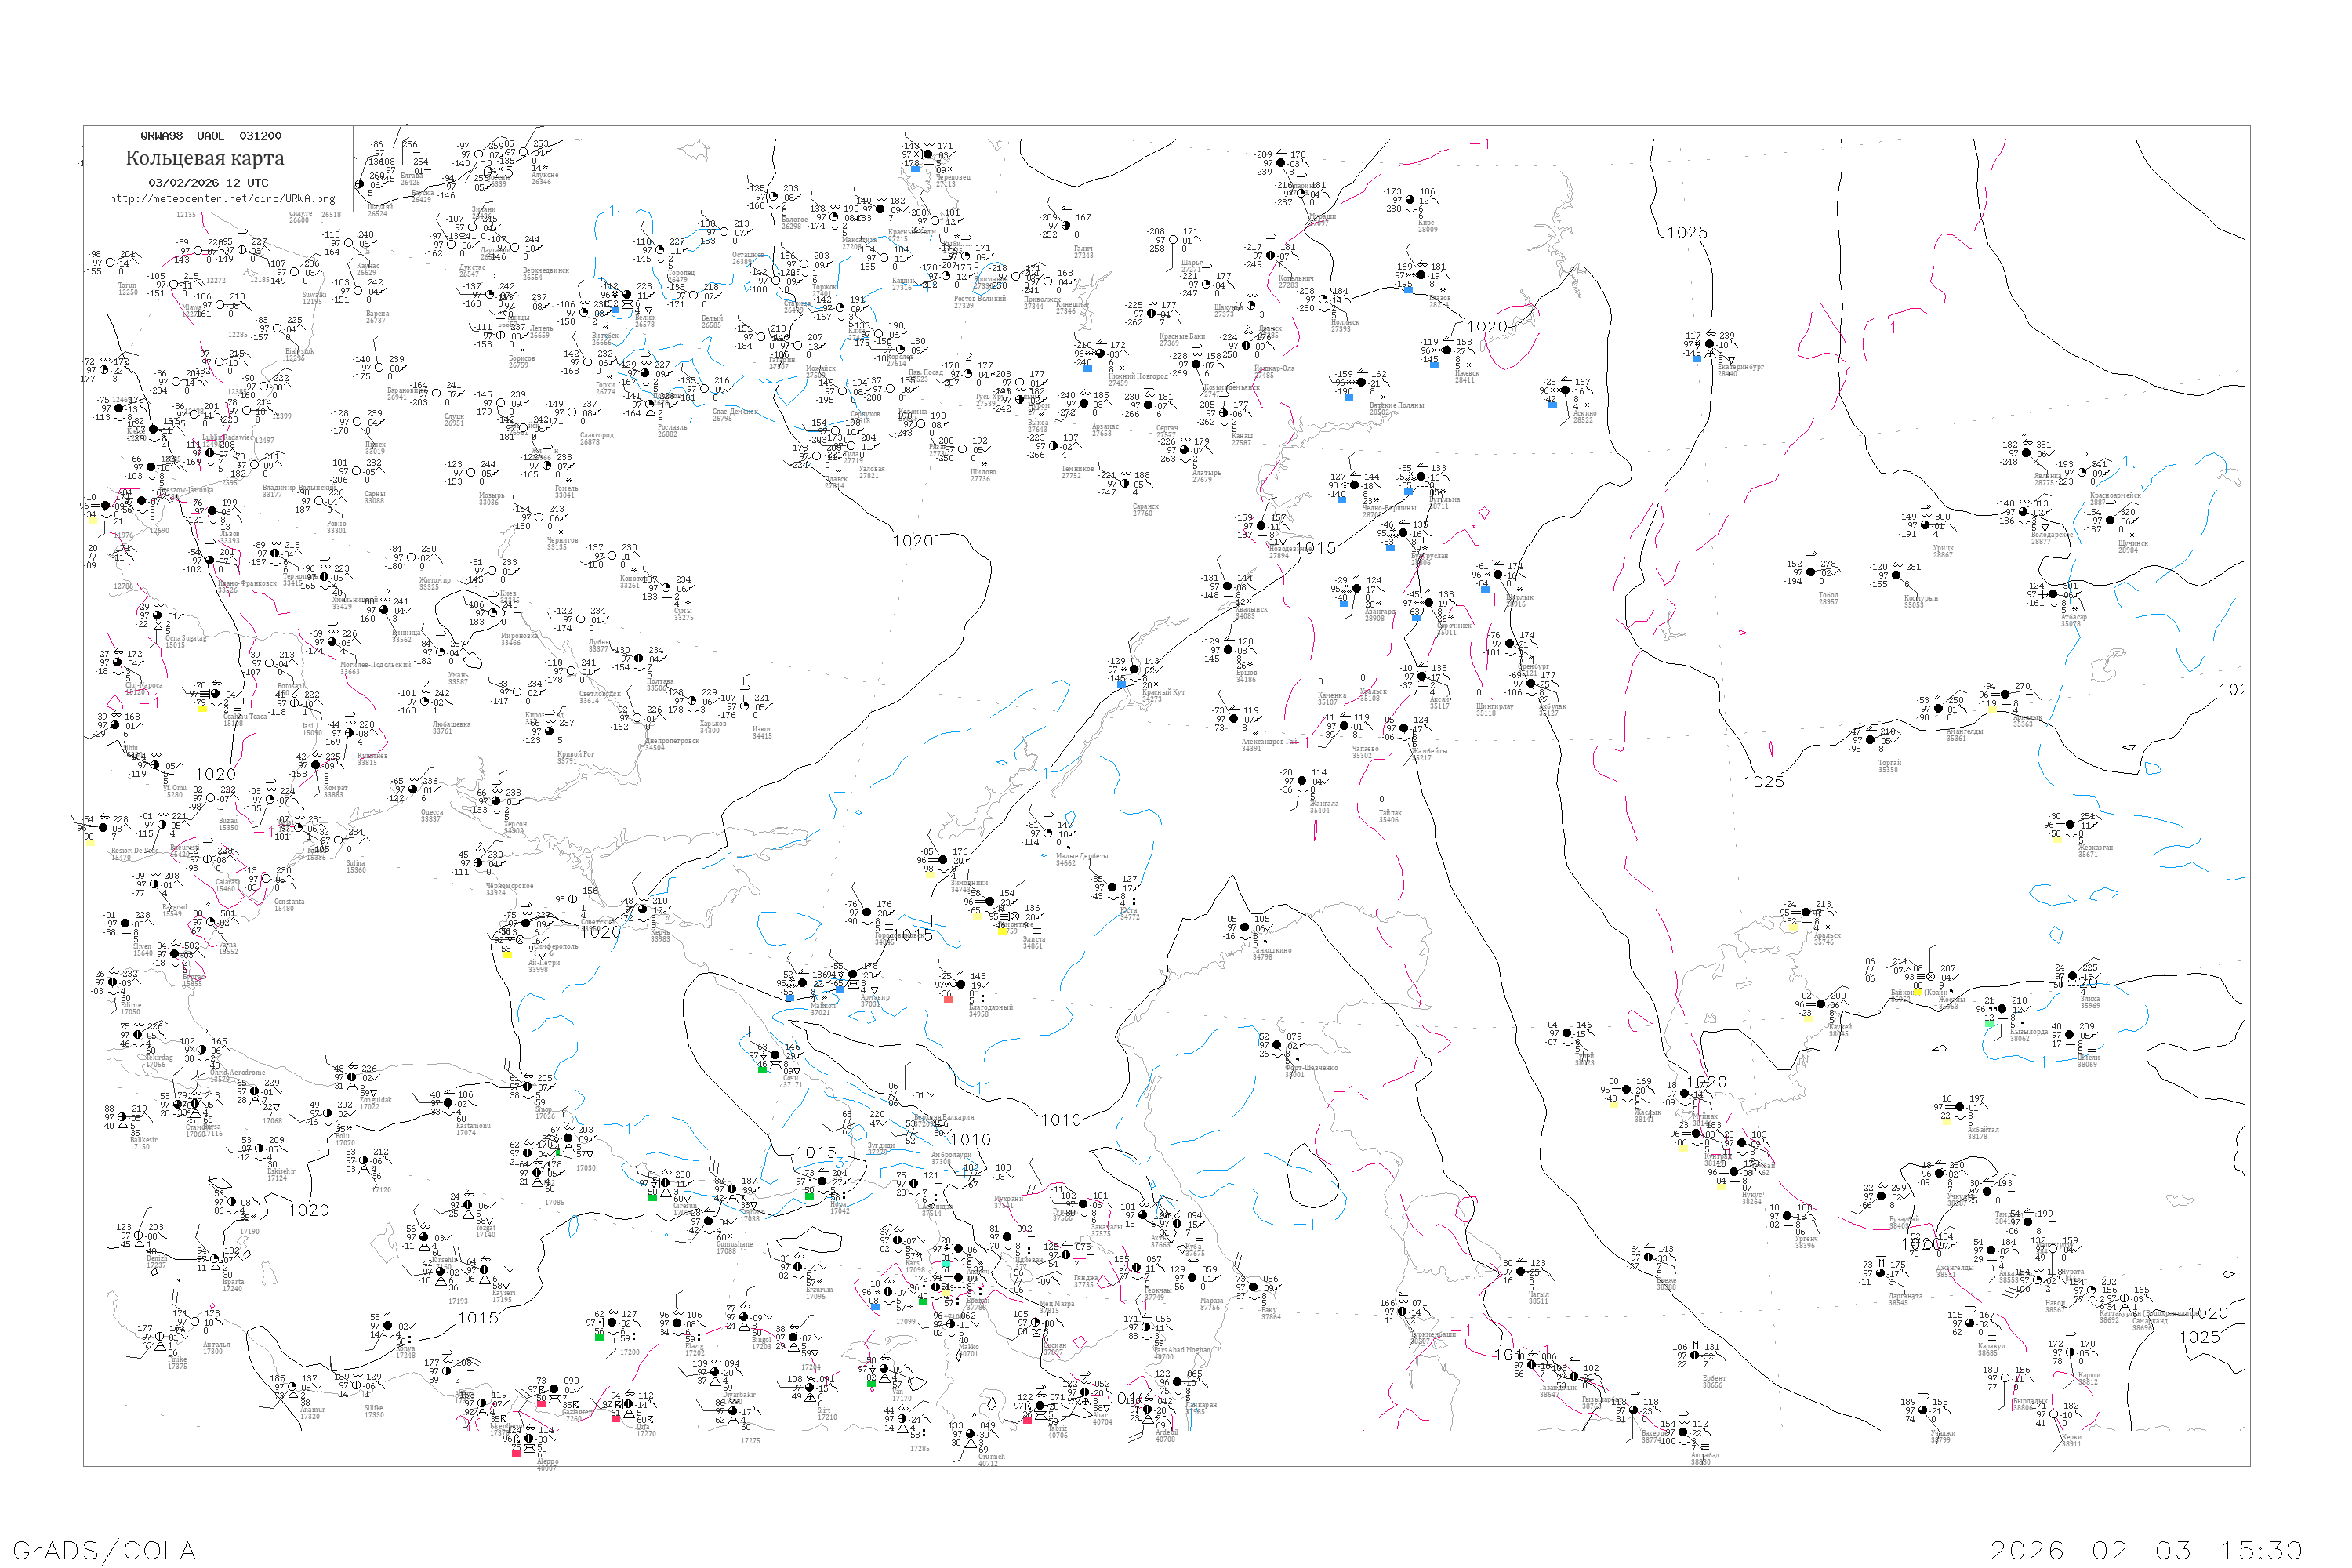Click the Аскино station overcast circle
The width and height of the screenshot is (2352, 1568).
(x=1566, y=390)
